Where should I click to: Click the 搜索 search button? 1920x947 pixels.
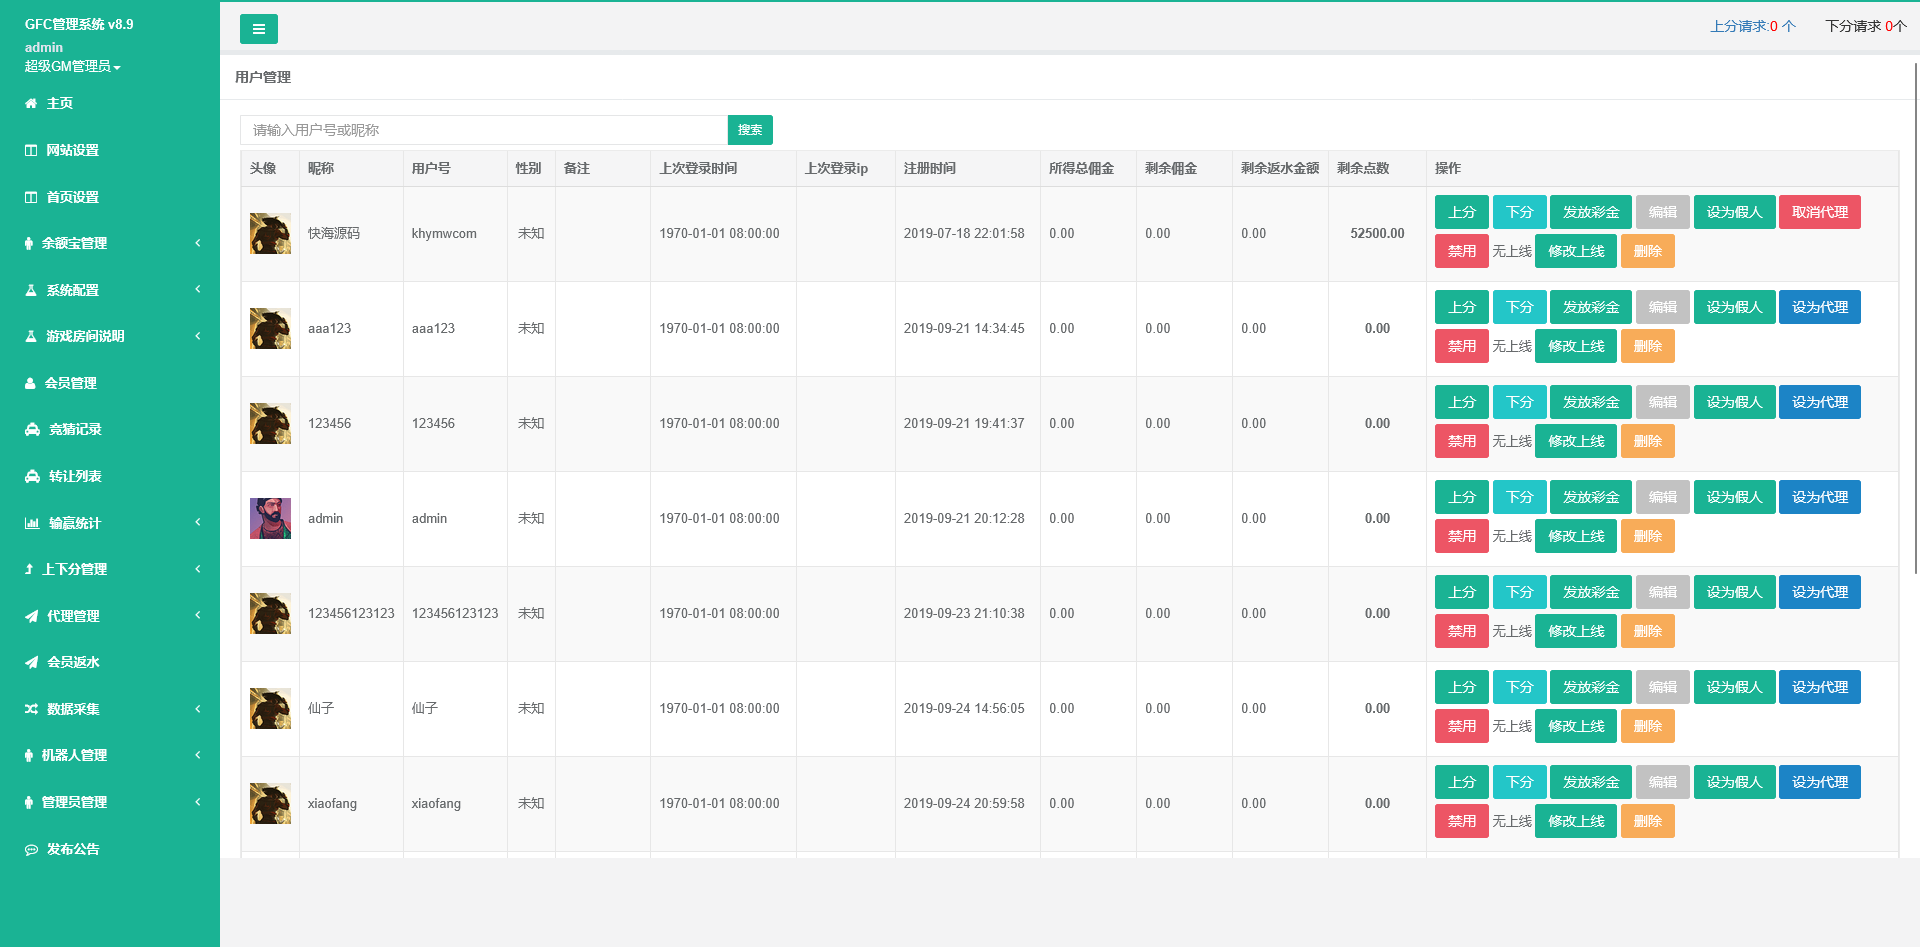(x=749, y=129)
